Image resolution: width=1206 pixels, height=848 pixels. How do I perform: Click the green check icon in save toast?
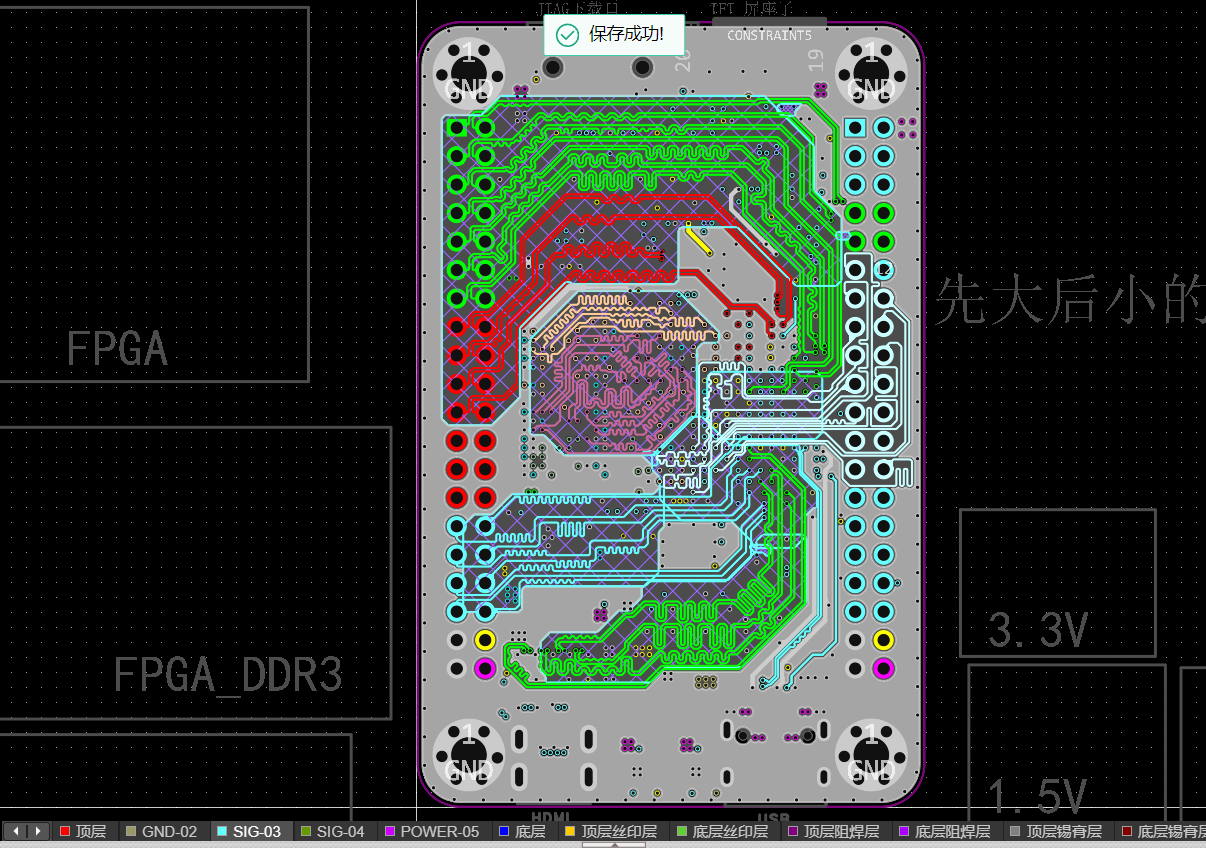pos(567,35)
